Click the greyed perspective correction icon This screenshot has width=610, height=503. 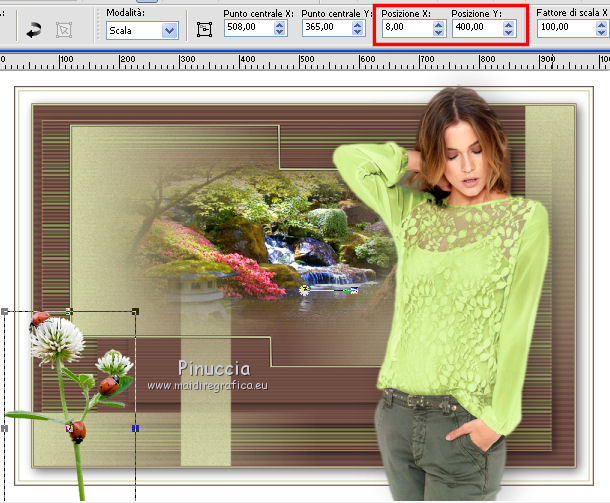[x=64, y=30]
